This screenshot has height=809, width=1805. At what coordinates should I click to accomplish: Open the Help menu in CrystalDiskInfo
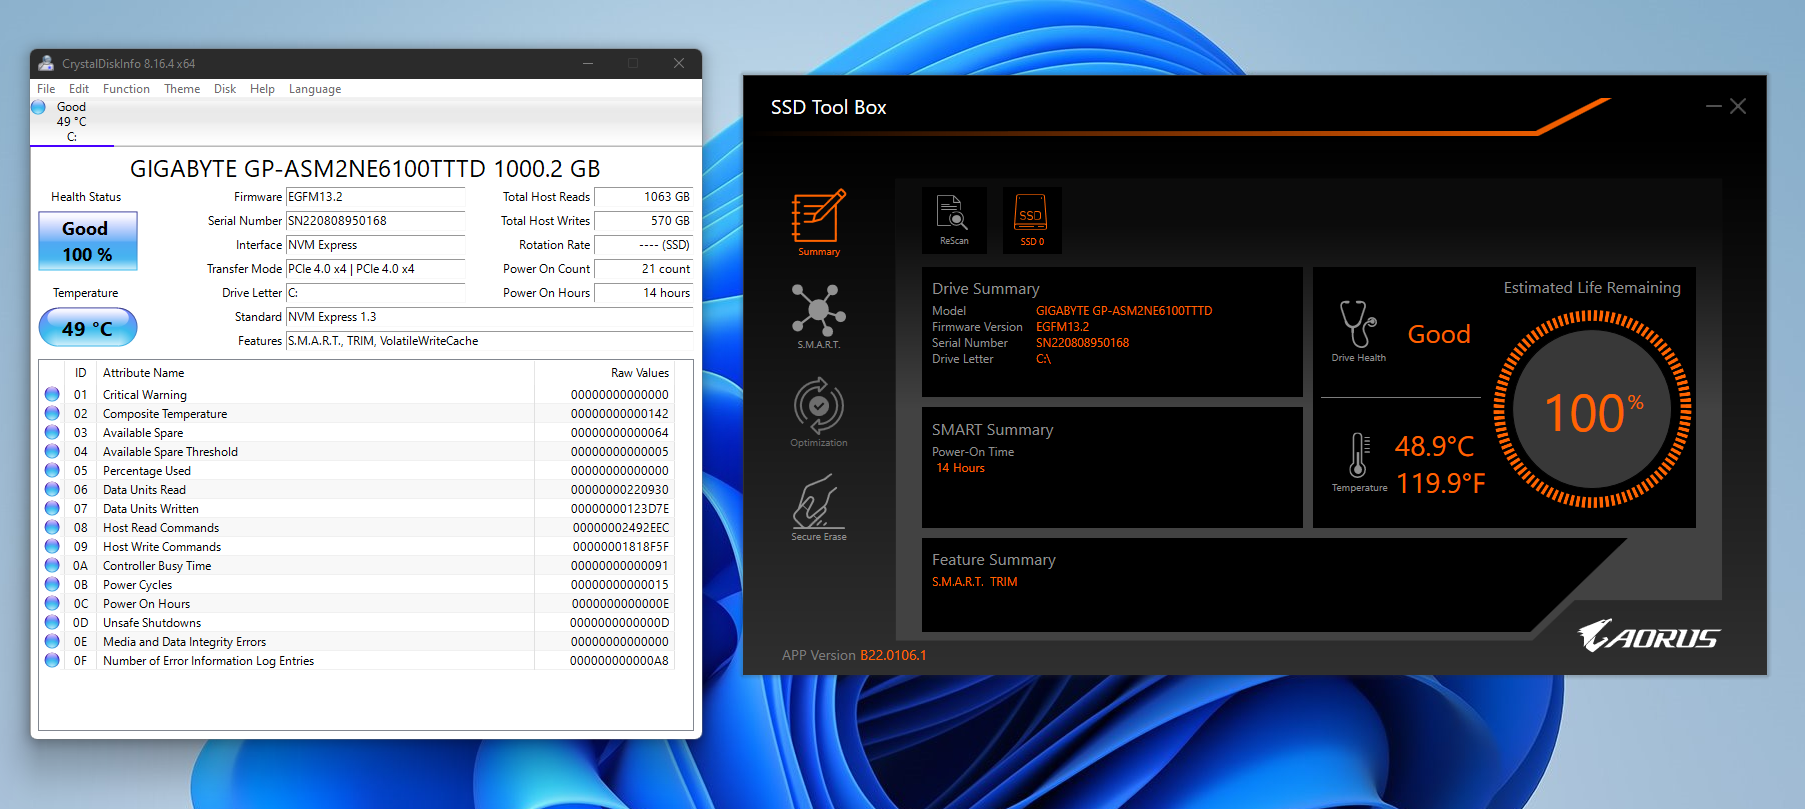[262, 89]
